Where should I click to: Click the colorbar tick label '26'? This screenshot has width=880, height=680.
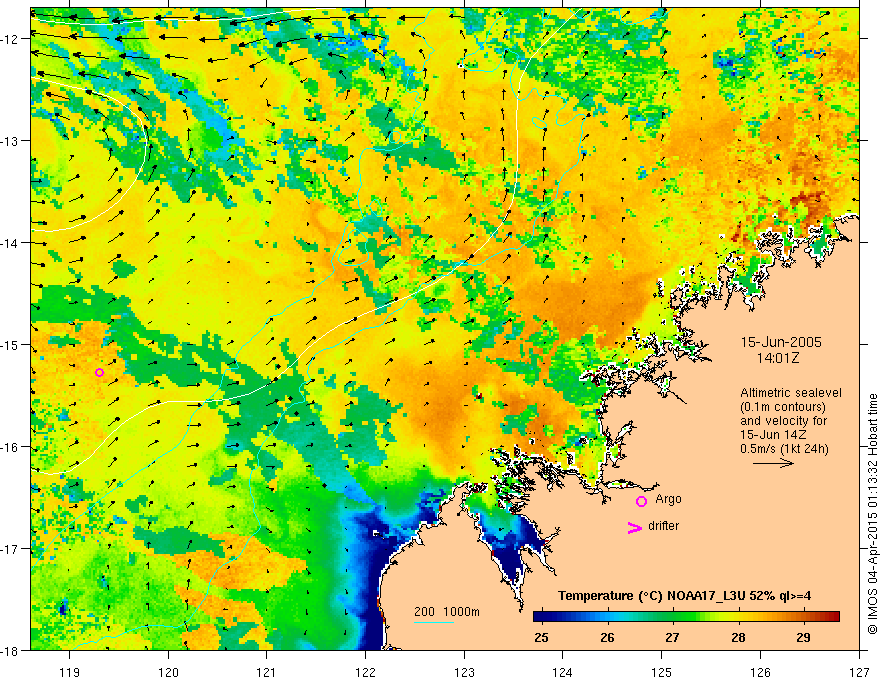pyautogui.click(x=607, y=637)
